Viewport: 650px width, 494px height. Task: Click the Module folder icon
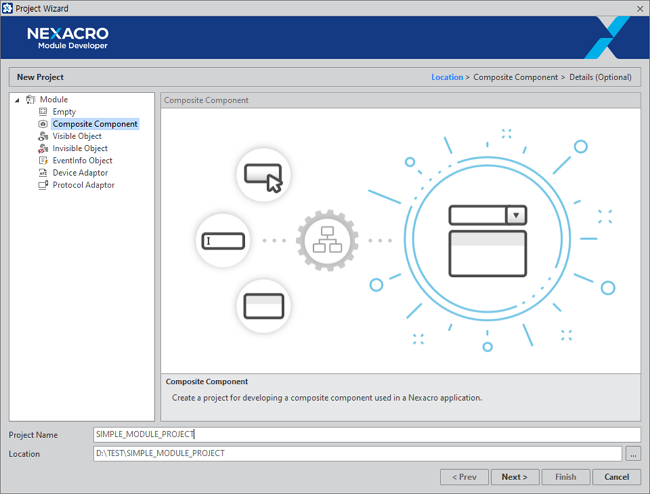[x=30, y=100]
